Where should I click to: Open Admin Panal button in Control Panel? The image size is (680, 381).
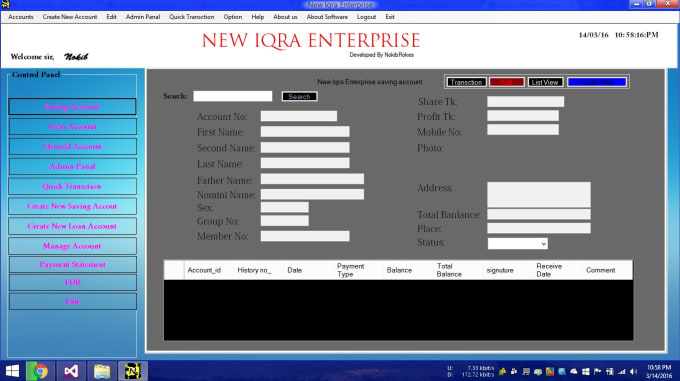72,166
